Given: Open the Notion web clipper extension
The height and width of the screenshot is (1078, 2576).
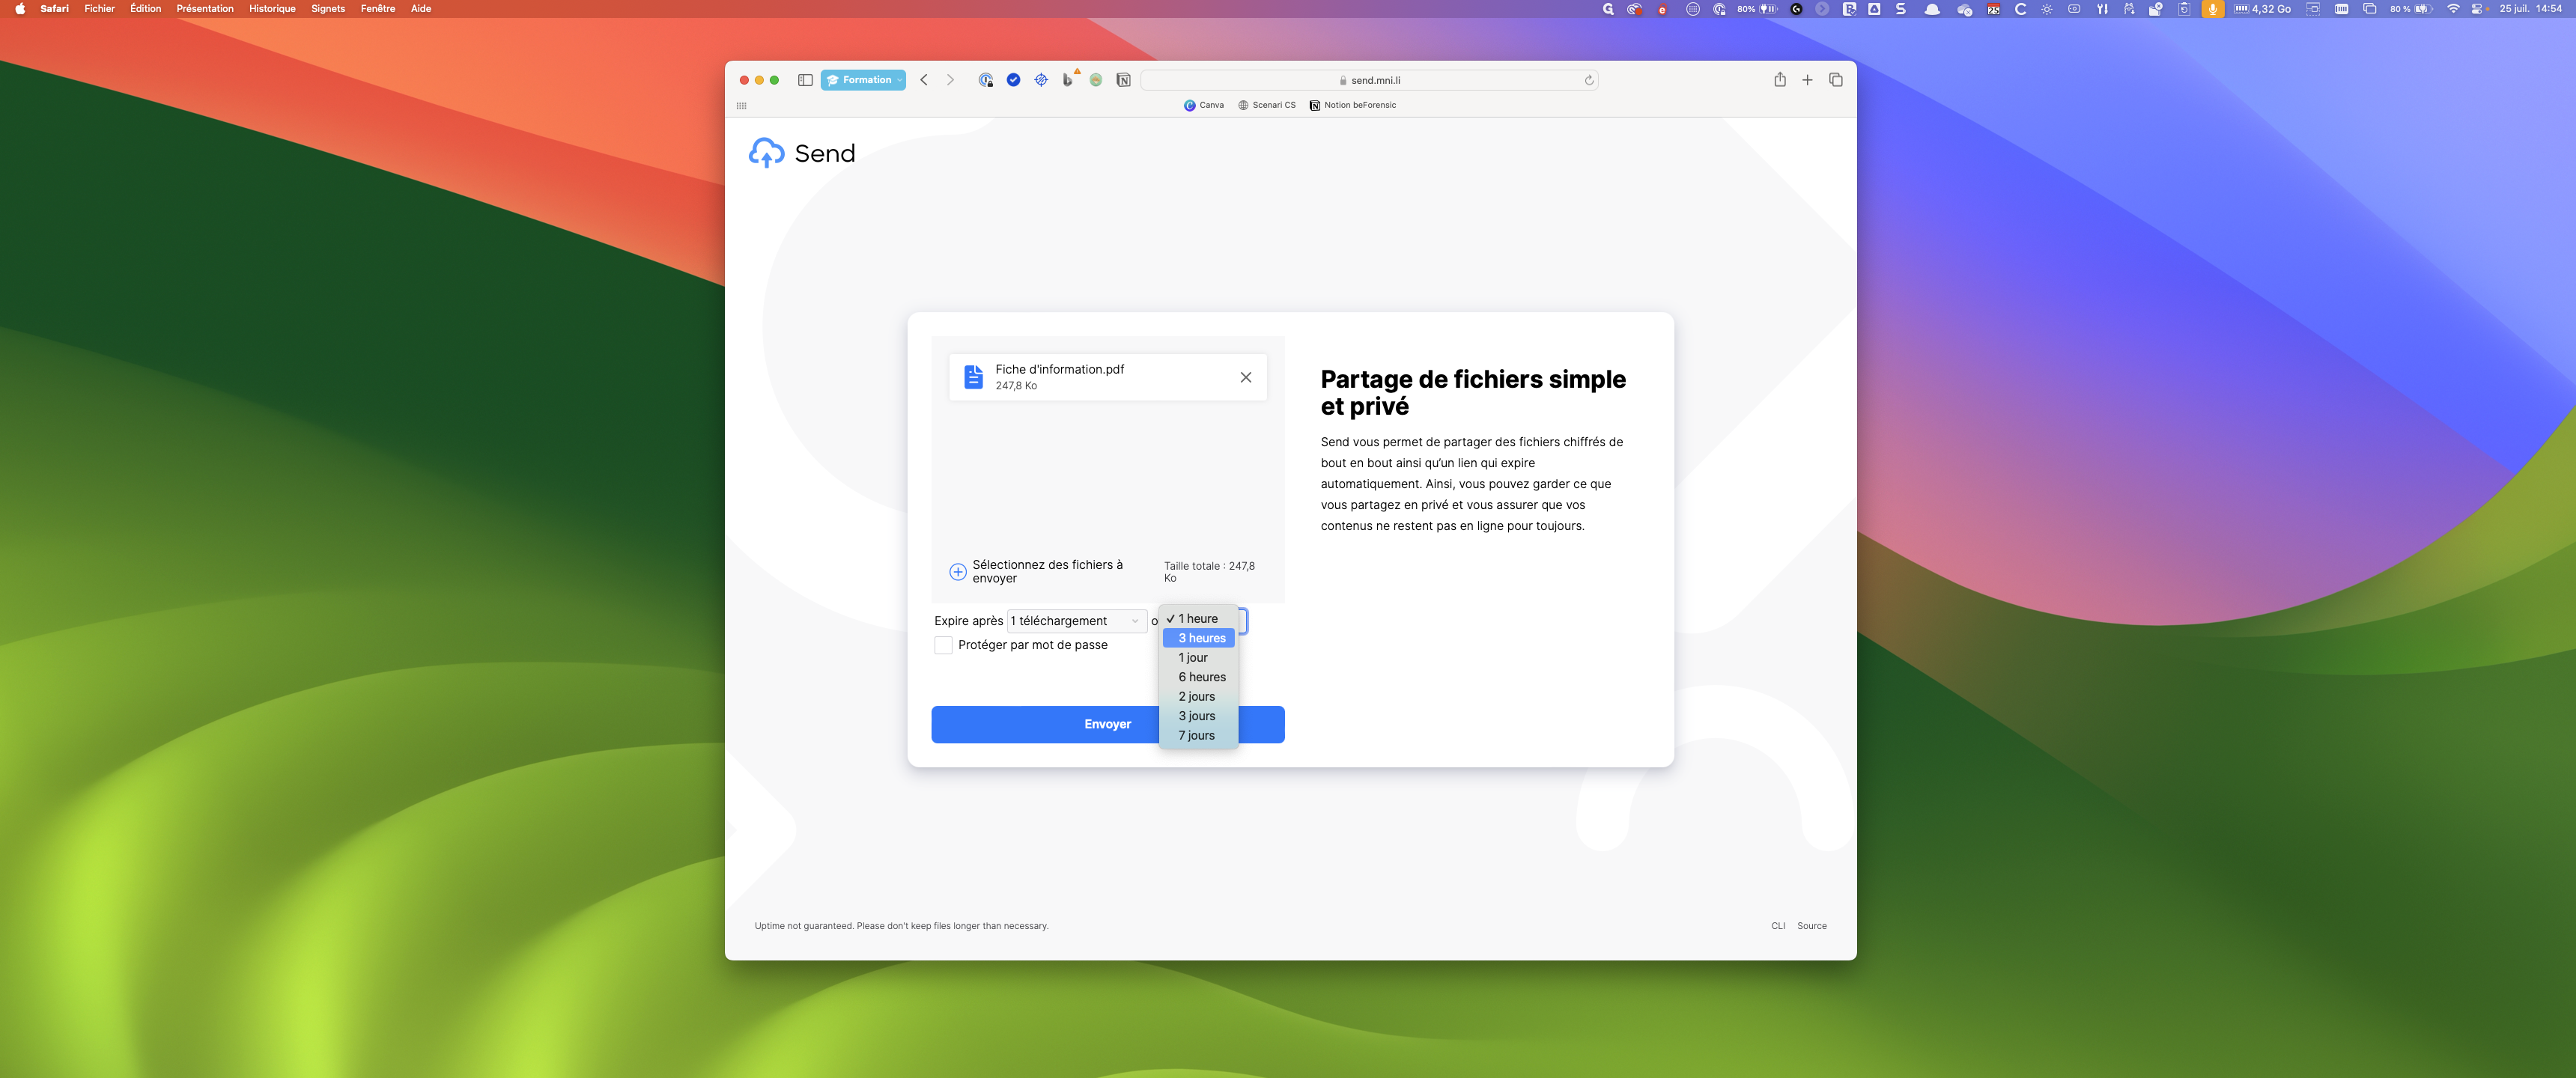Looking at the screenshot, I should [1123, 80].
